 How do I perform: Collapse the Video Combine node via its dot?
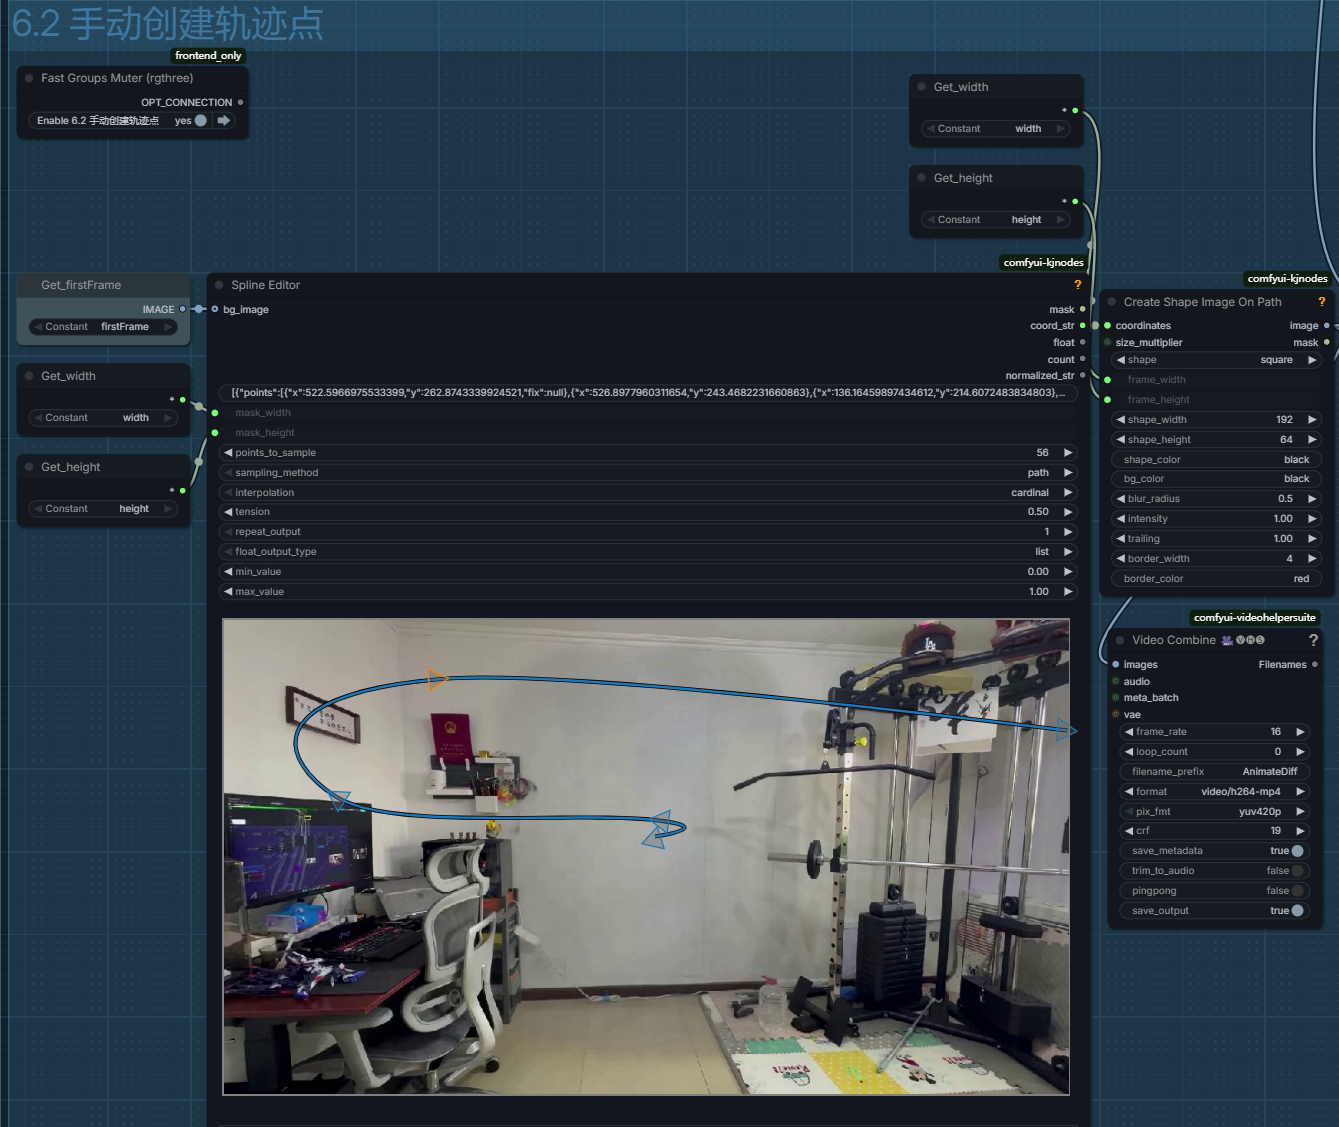pyautogui.click(x=1120, y=640)
